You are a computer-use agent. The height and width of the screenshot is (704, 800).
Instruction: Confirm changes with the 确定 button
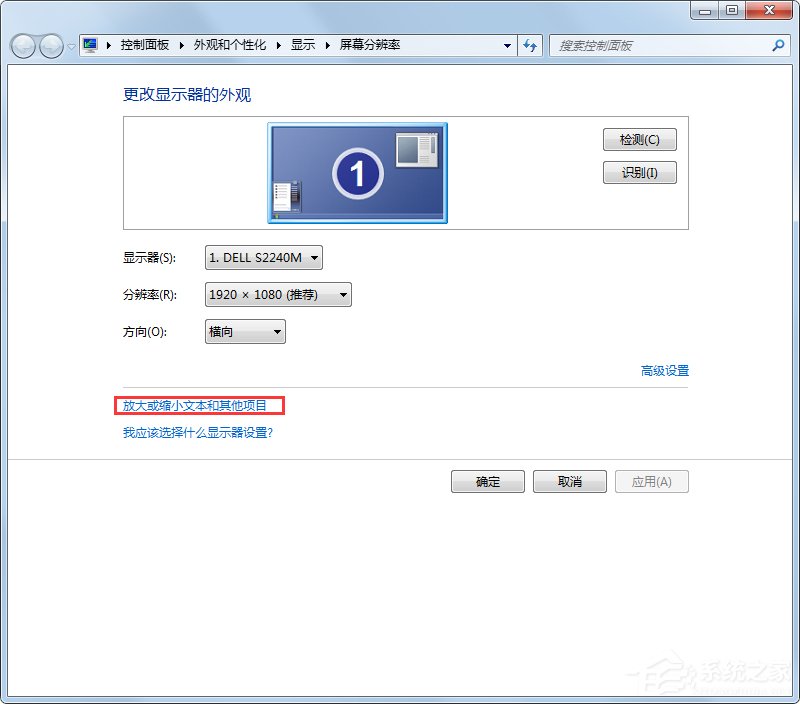tap(487, 481)
